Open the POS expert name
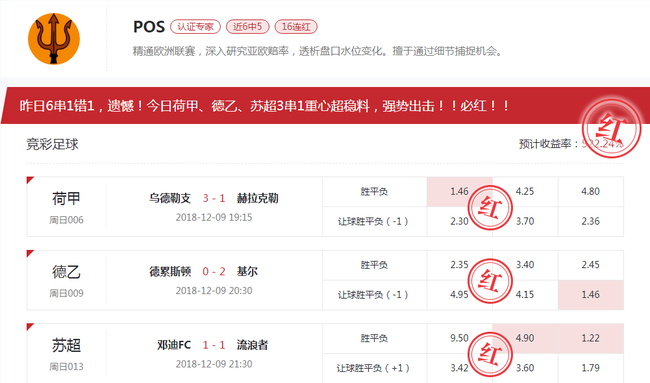Screen dimensions: 650x383 [x=149, y=27]
